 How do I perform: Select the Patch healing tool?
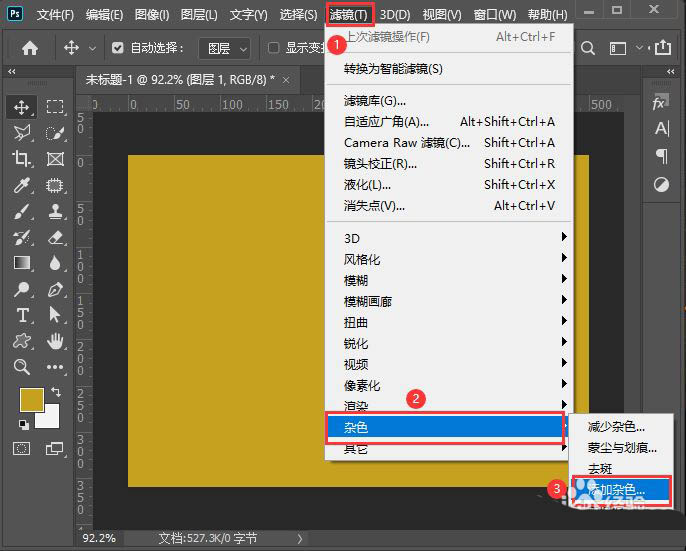pos(55,185)
